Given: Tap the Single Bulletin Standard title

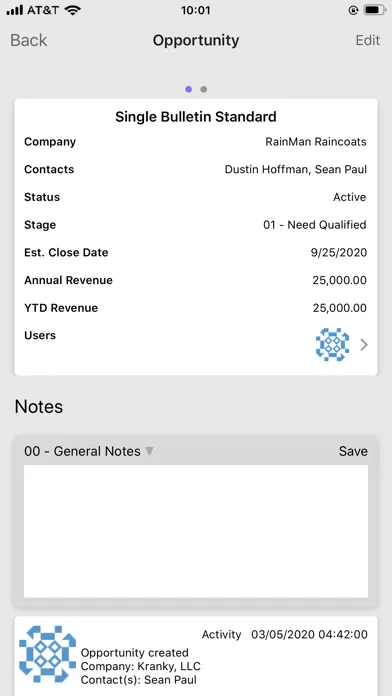Looking at the screenshot, I should coord(196,117).
